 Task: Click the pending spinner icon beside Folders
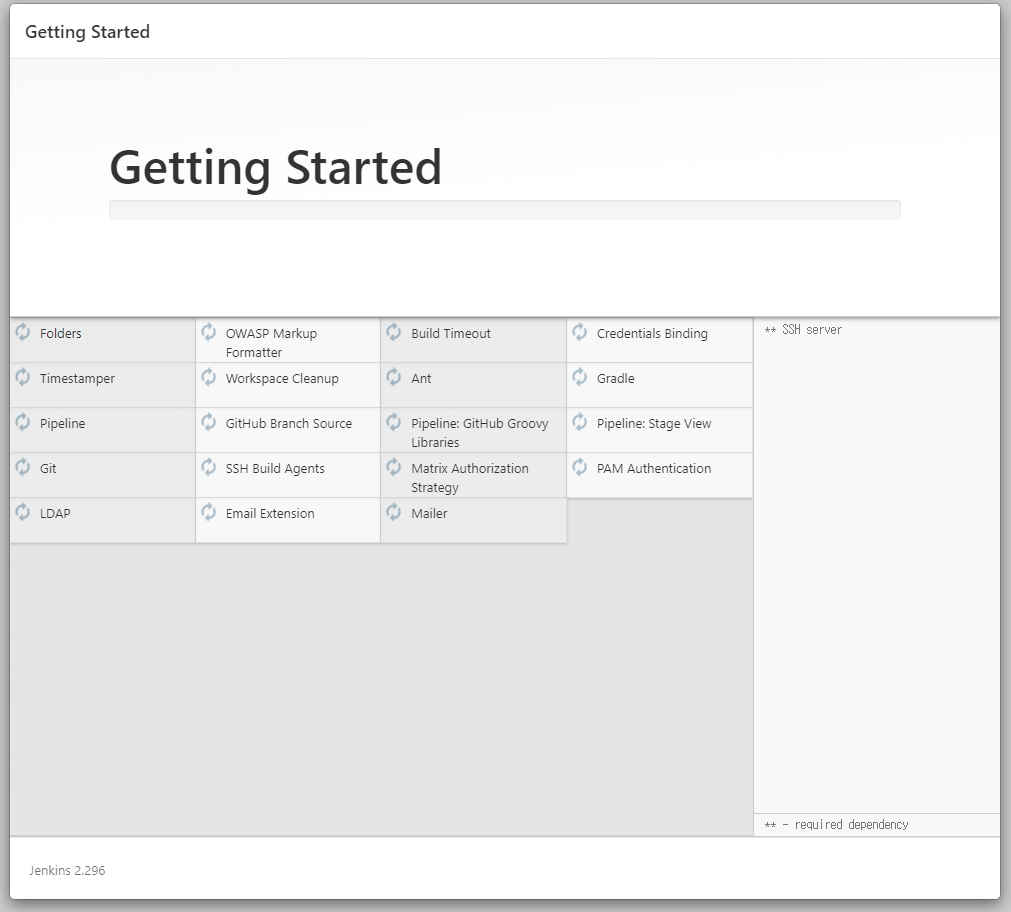23,332
